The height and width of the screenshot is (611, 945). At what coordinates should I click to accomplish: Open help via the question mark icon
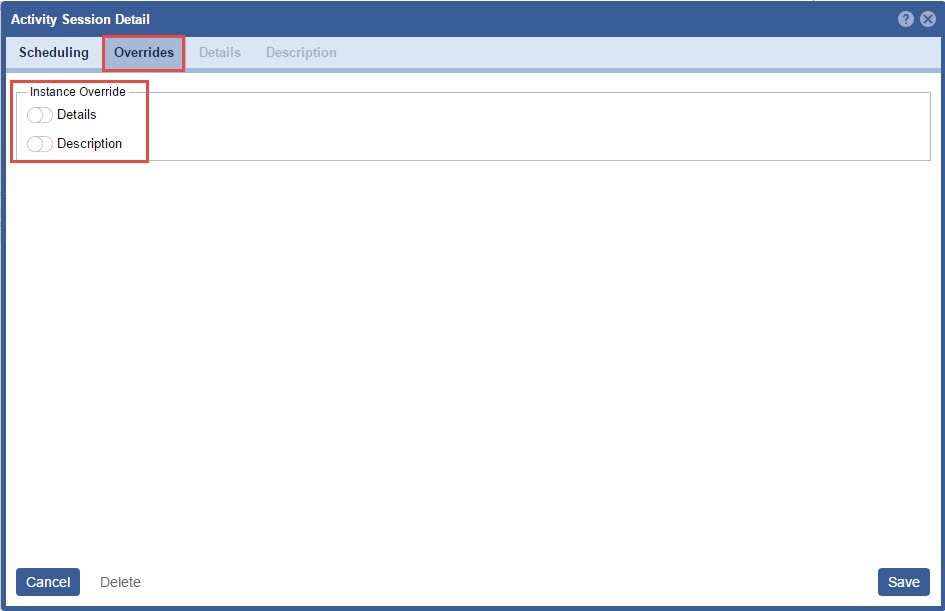pos(906,19)
